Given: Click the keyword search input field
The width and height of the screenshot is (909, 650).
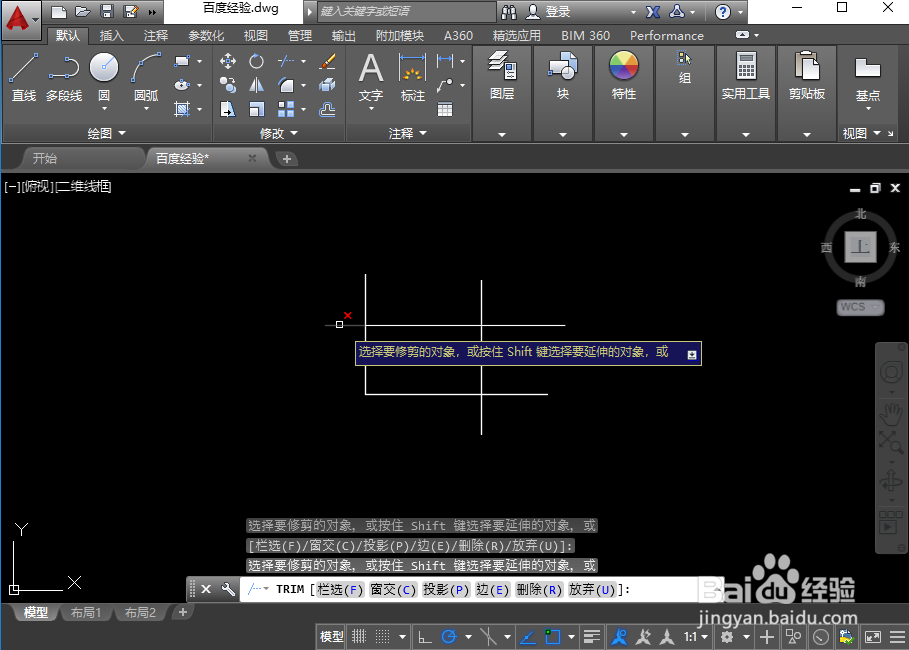Looking at the screenshot, I should [407, 11].
